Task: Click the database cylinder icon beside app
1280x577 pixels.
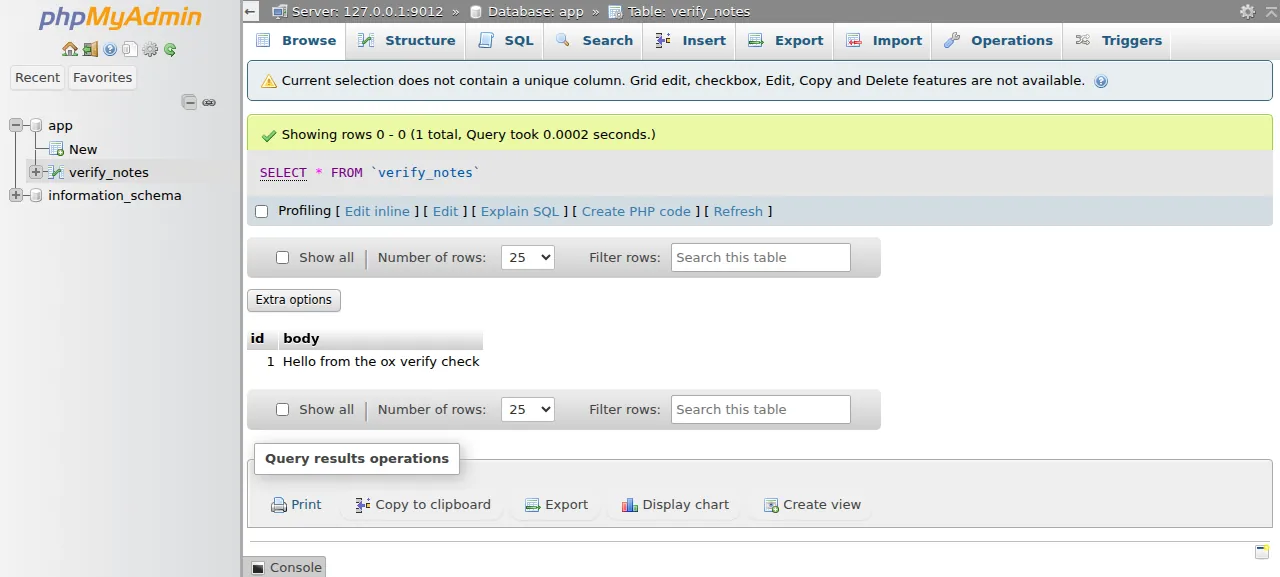Action: coord(36,125)
